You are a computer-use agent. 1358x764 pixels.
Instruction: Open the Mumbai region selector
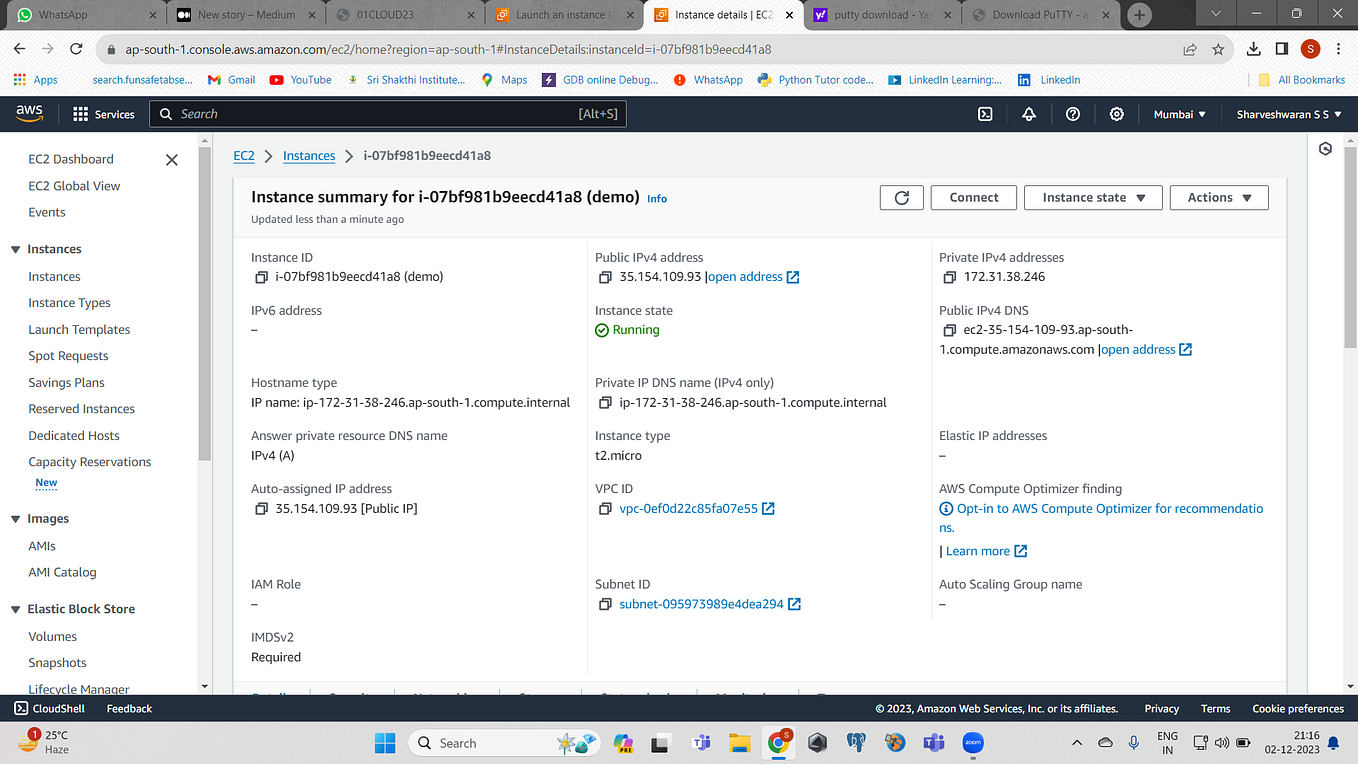point(1179,114)
